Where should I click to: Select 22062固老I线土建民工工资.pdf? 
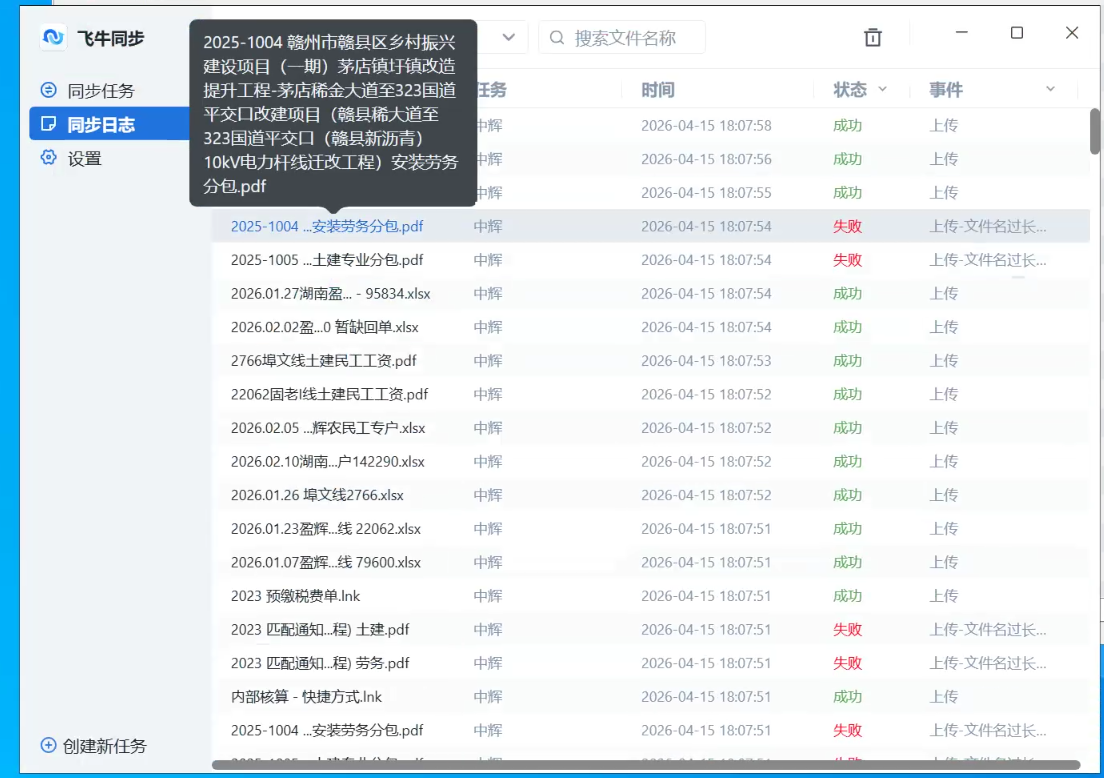coord(651,394)
